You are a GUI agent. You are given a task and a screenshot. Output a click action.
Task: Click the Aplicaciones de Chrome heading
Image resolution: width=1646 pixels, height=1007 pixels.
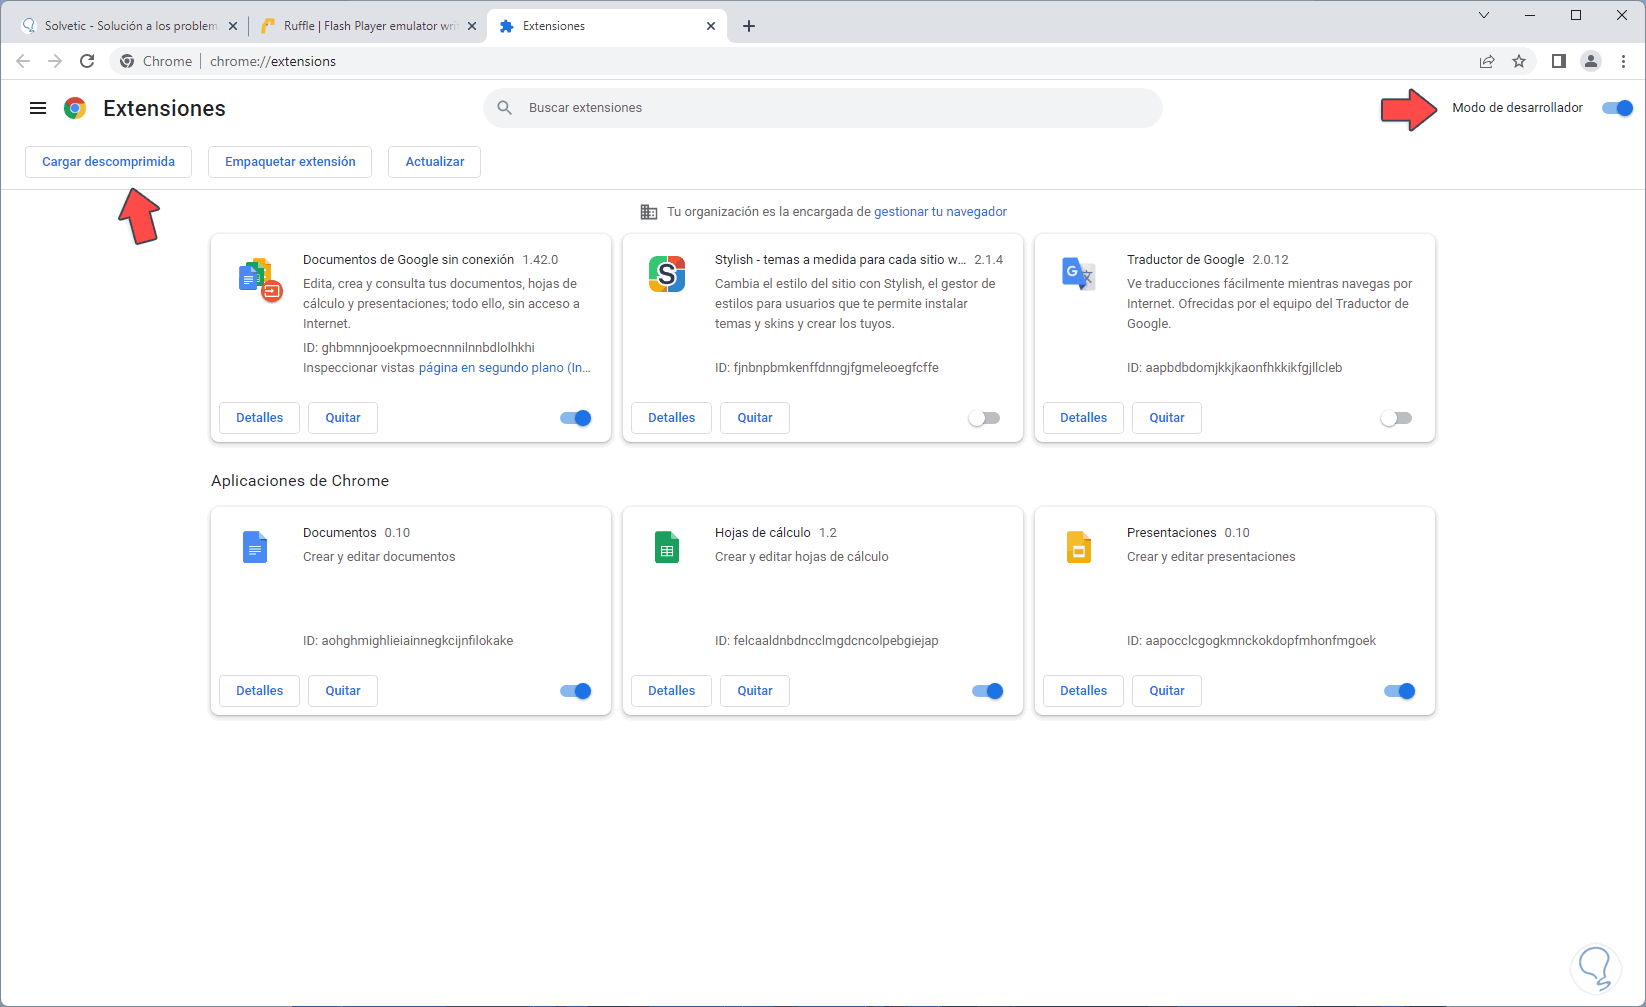pyautogui.click(x=300, y=481)
